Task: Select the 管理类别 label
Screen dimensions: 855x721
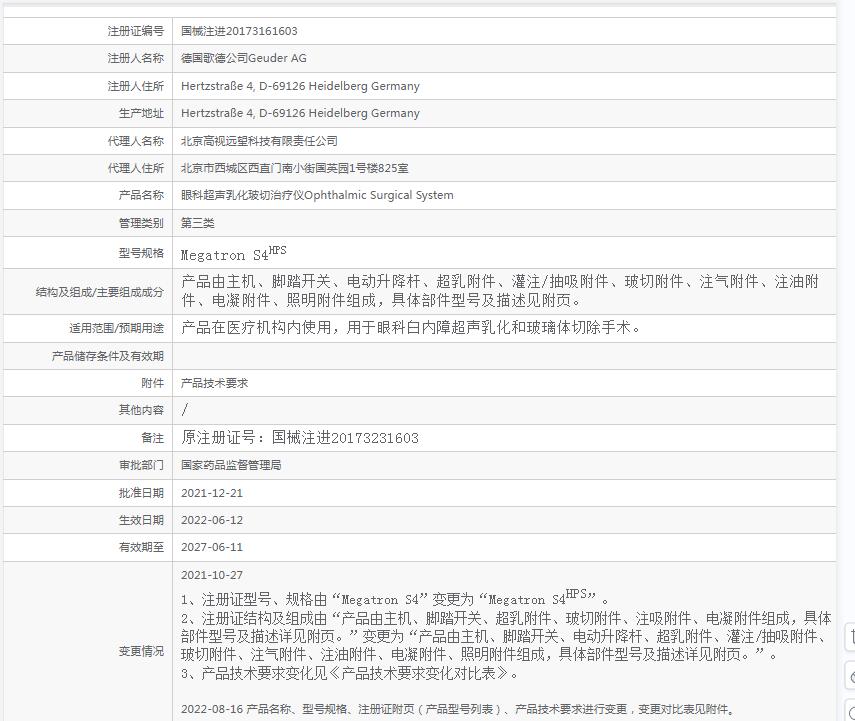Action: tap(141, 223)
